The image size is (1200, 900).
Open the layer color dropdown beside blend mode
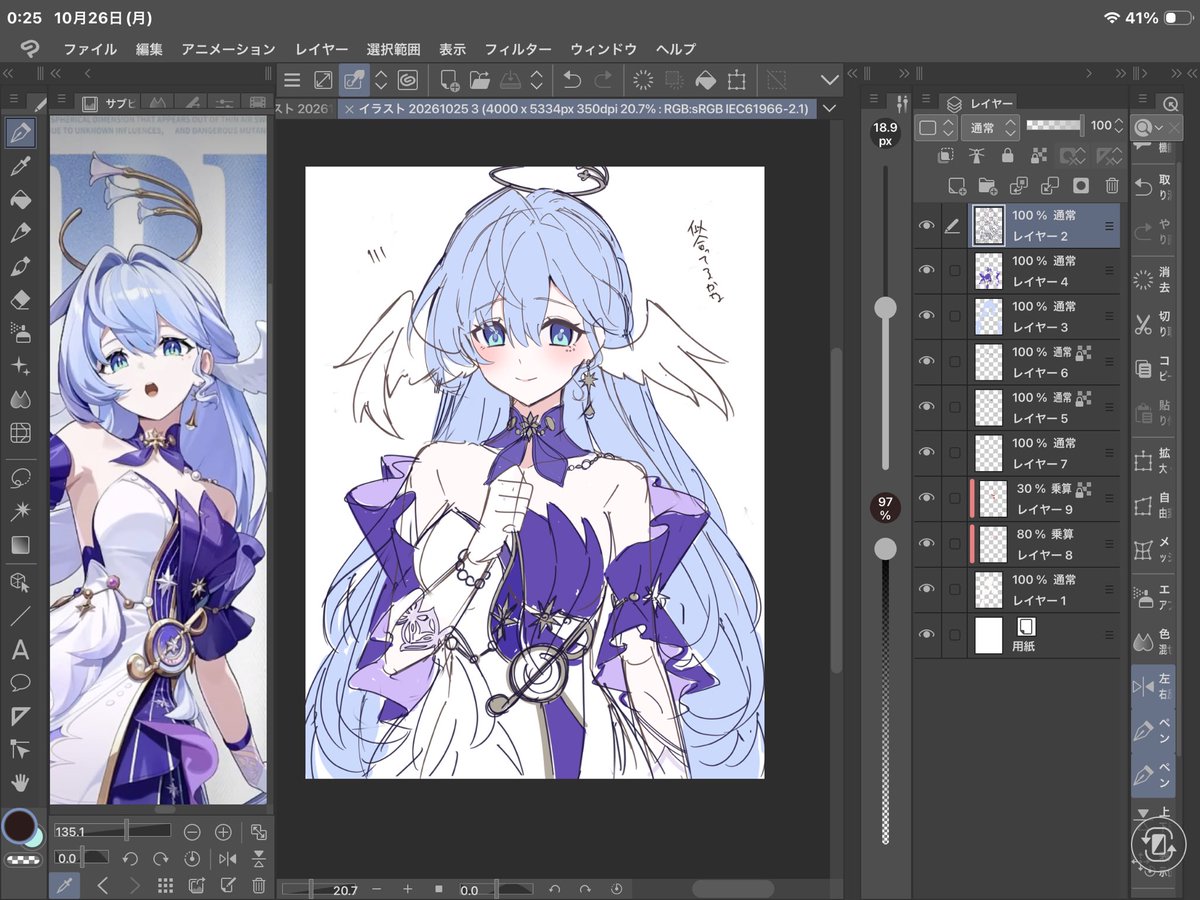click(937, 128)
